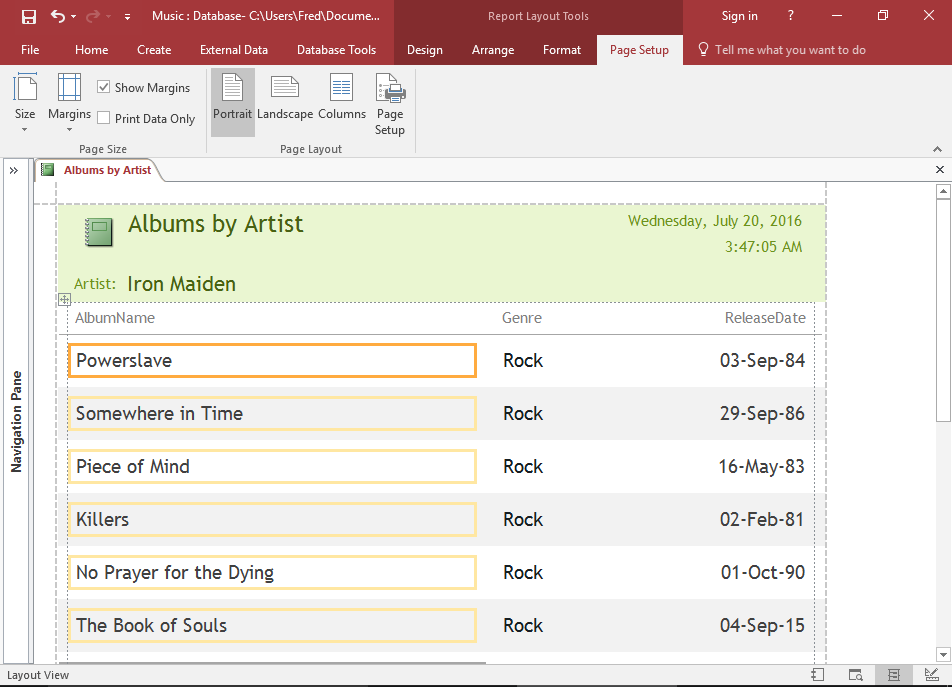This screenshot has width=952, height=687.
Task: Click Sign in
Action: tap(739, 16)
